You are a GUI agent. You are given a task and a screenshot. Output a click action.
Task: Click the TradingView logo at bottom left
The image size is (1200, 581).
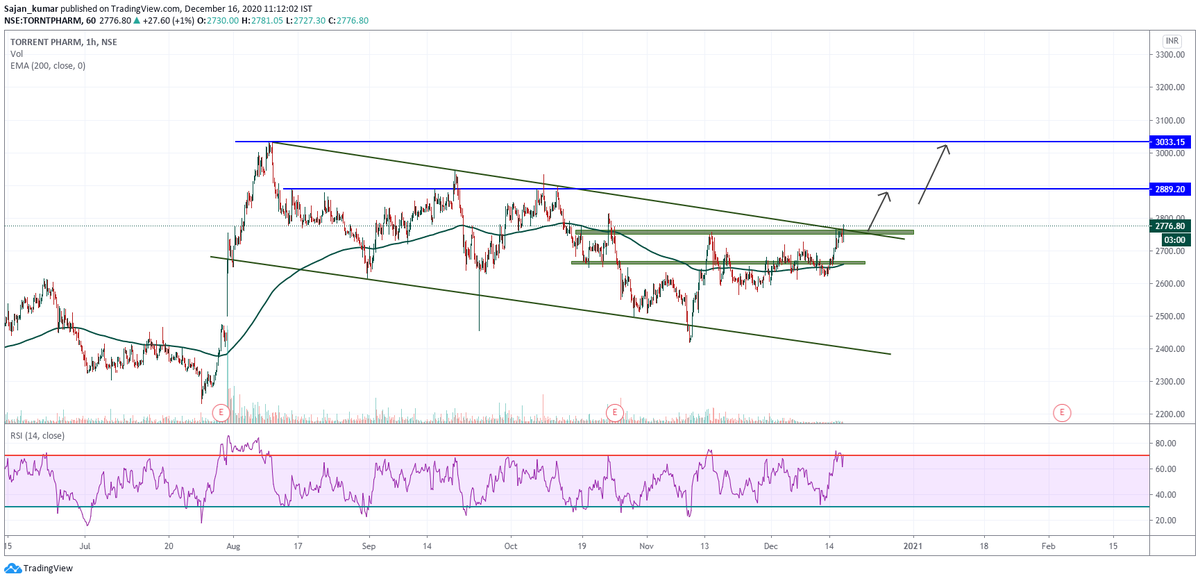coord(37,568)
